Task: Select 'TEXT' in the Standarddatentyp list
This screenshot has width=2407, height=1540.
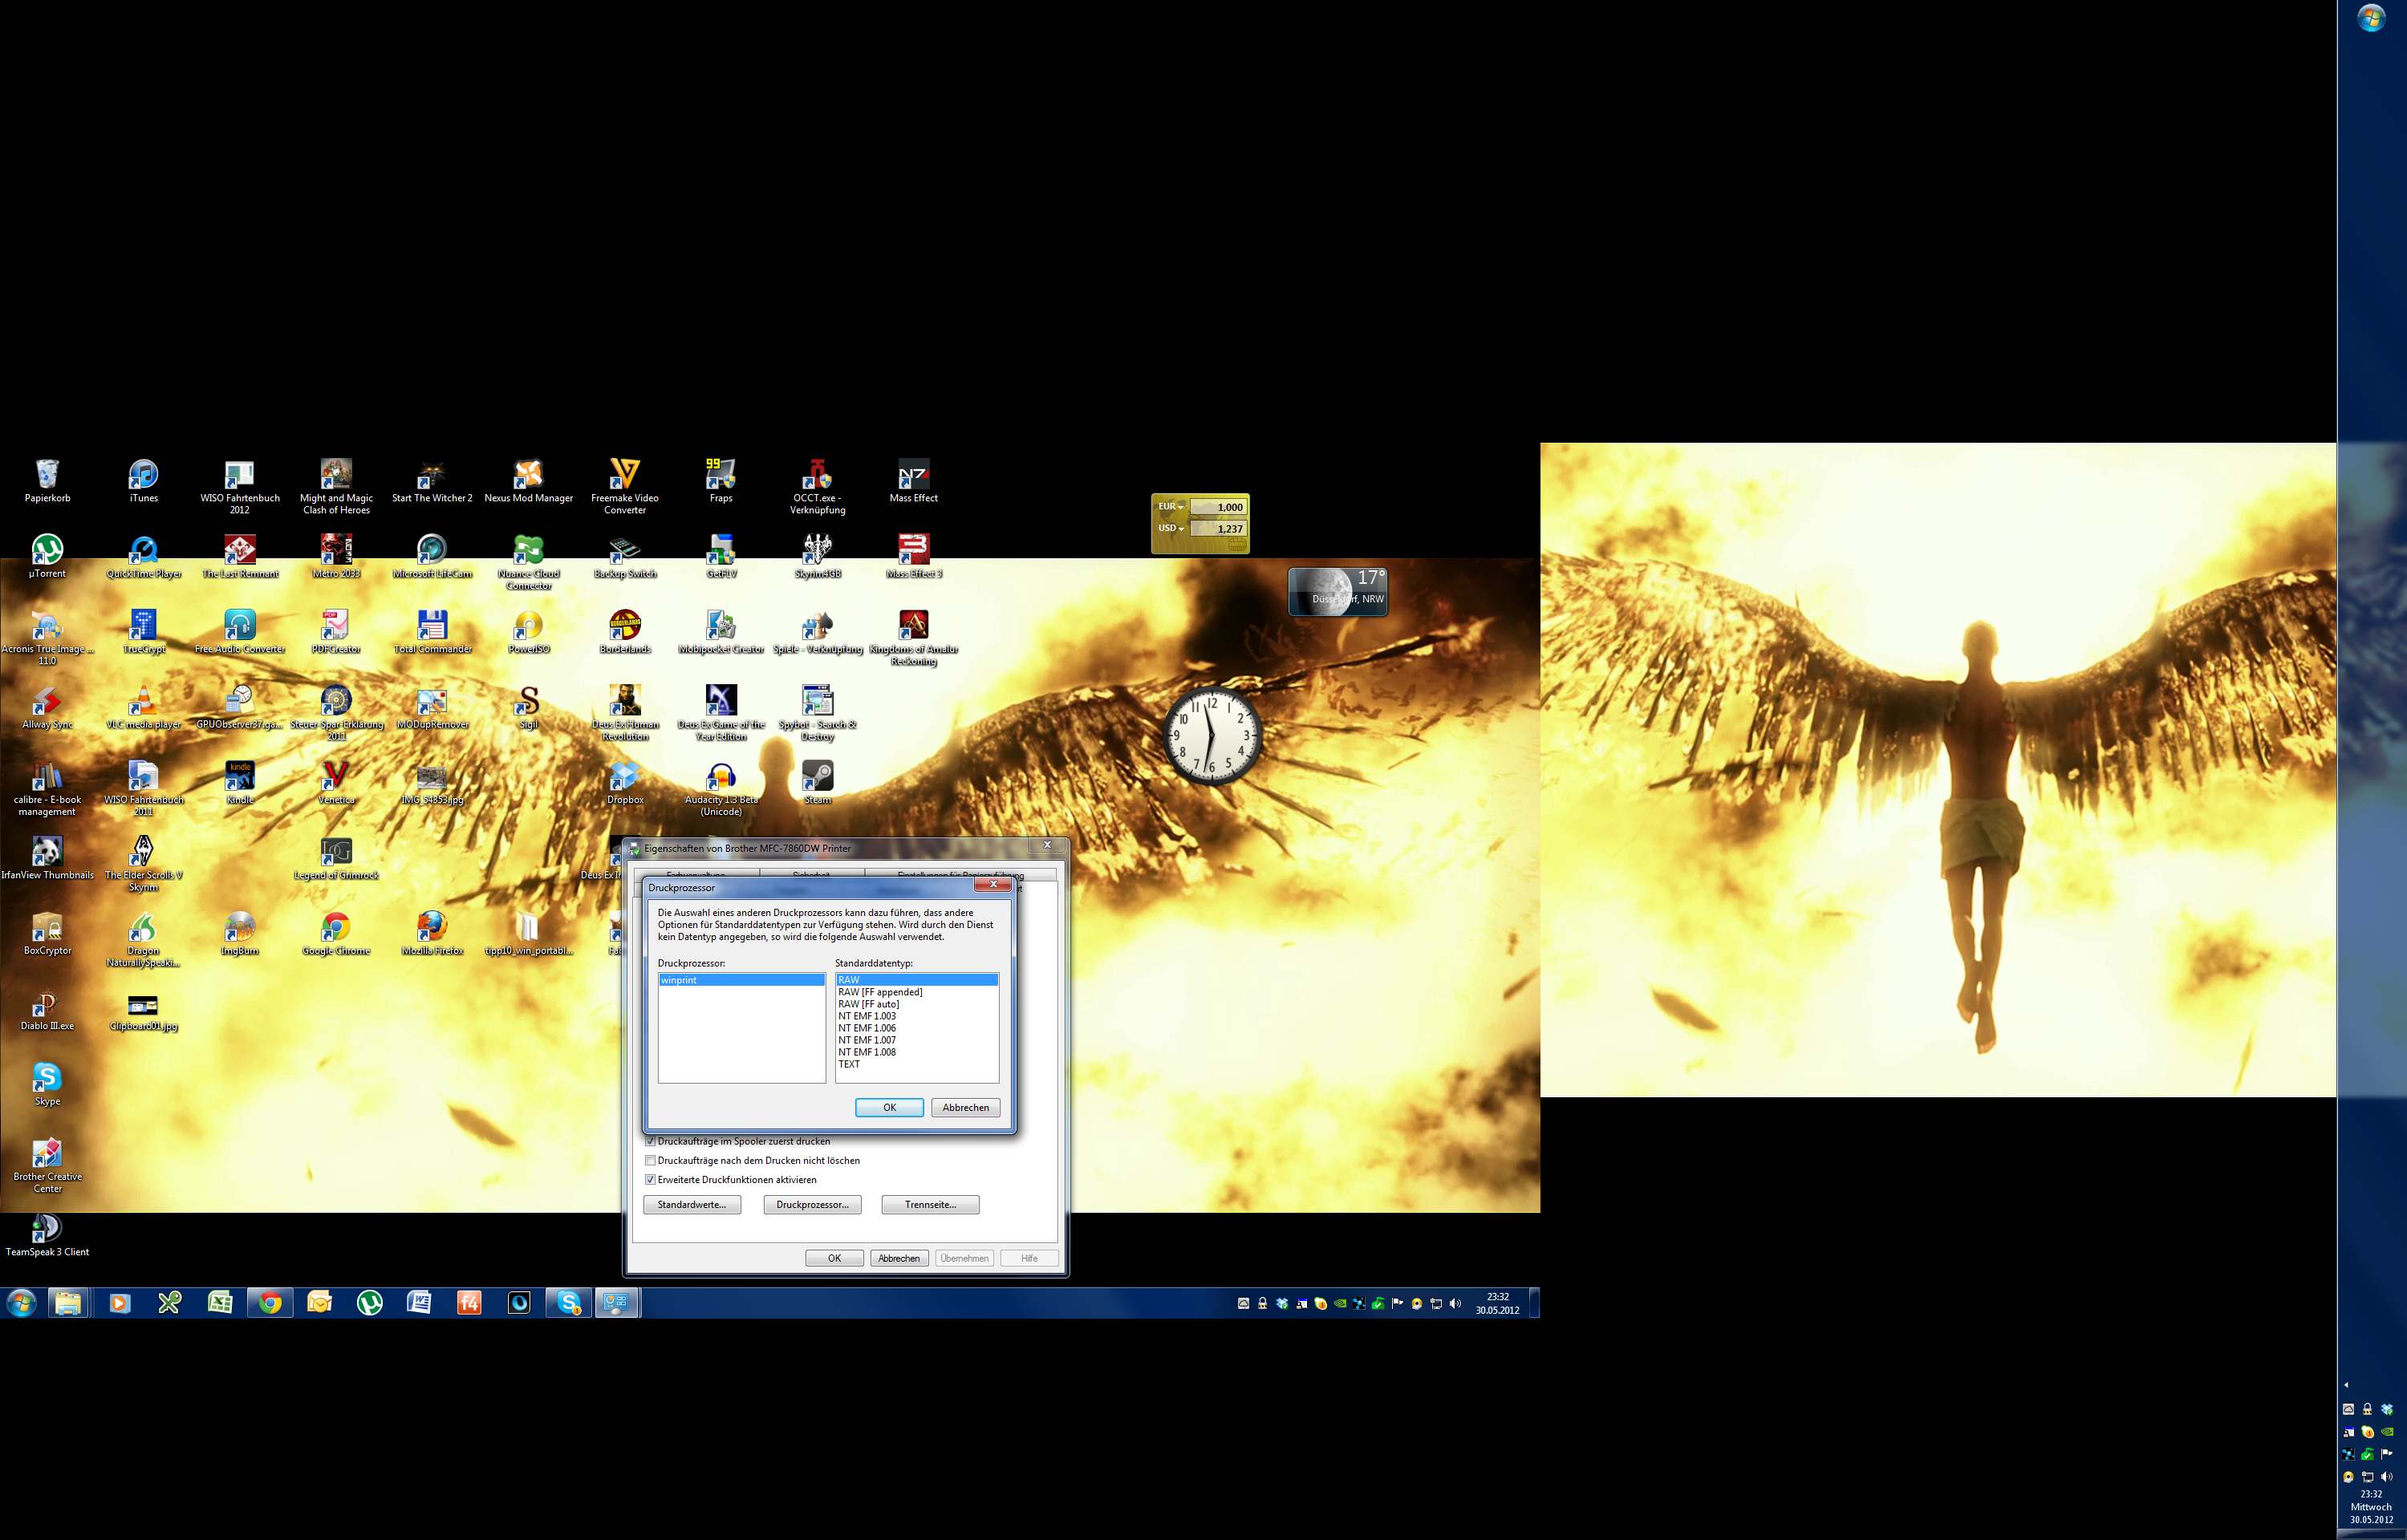Action: [849, 1064]
